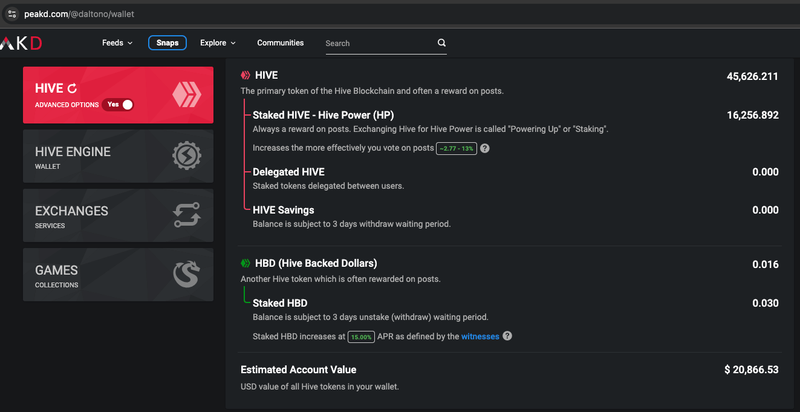Click the Games dragon icon
This screenshot has width=800, height=412.
(x=188, y=275)
